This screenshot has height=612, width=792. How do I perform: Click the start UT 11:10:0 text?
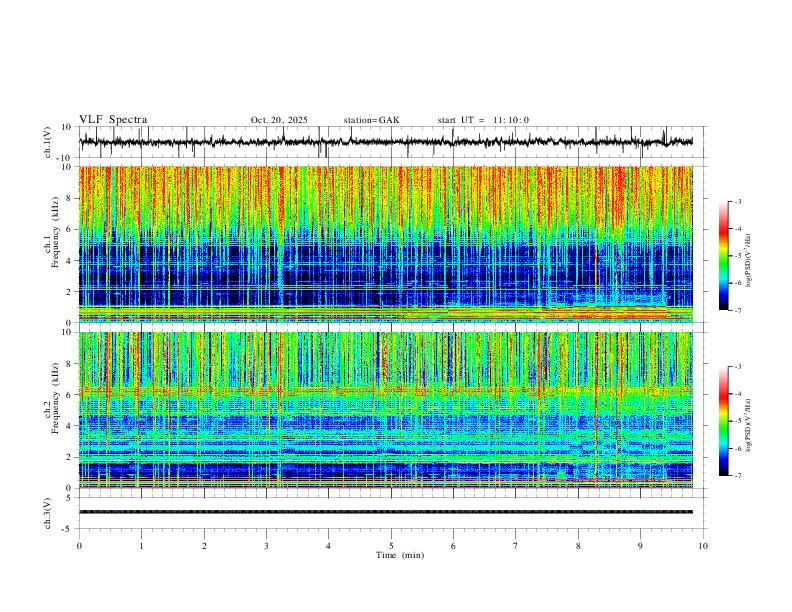coord(483,120)
